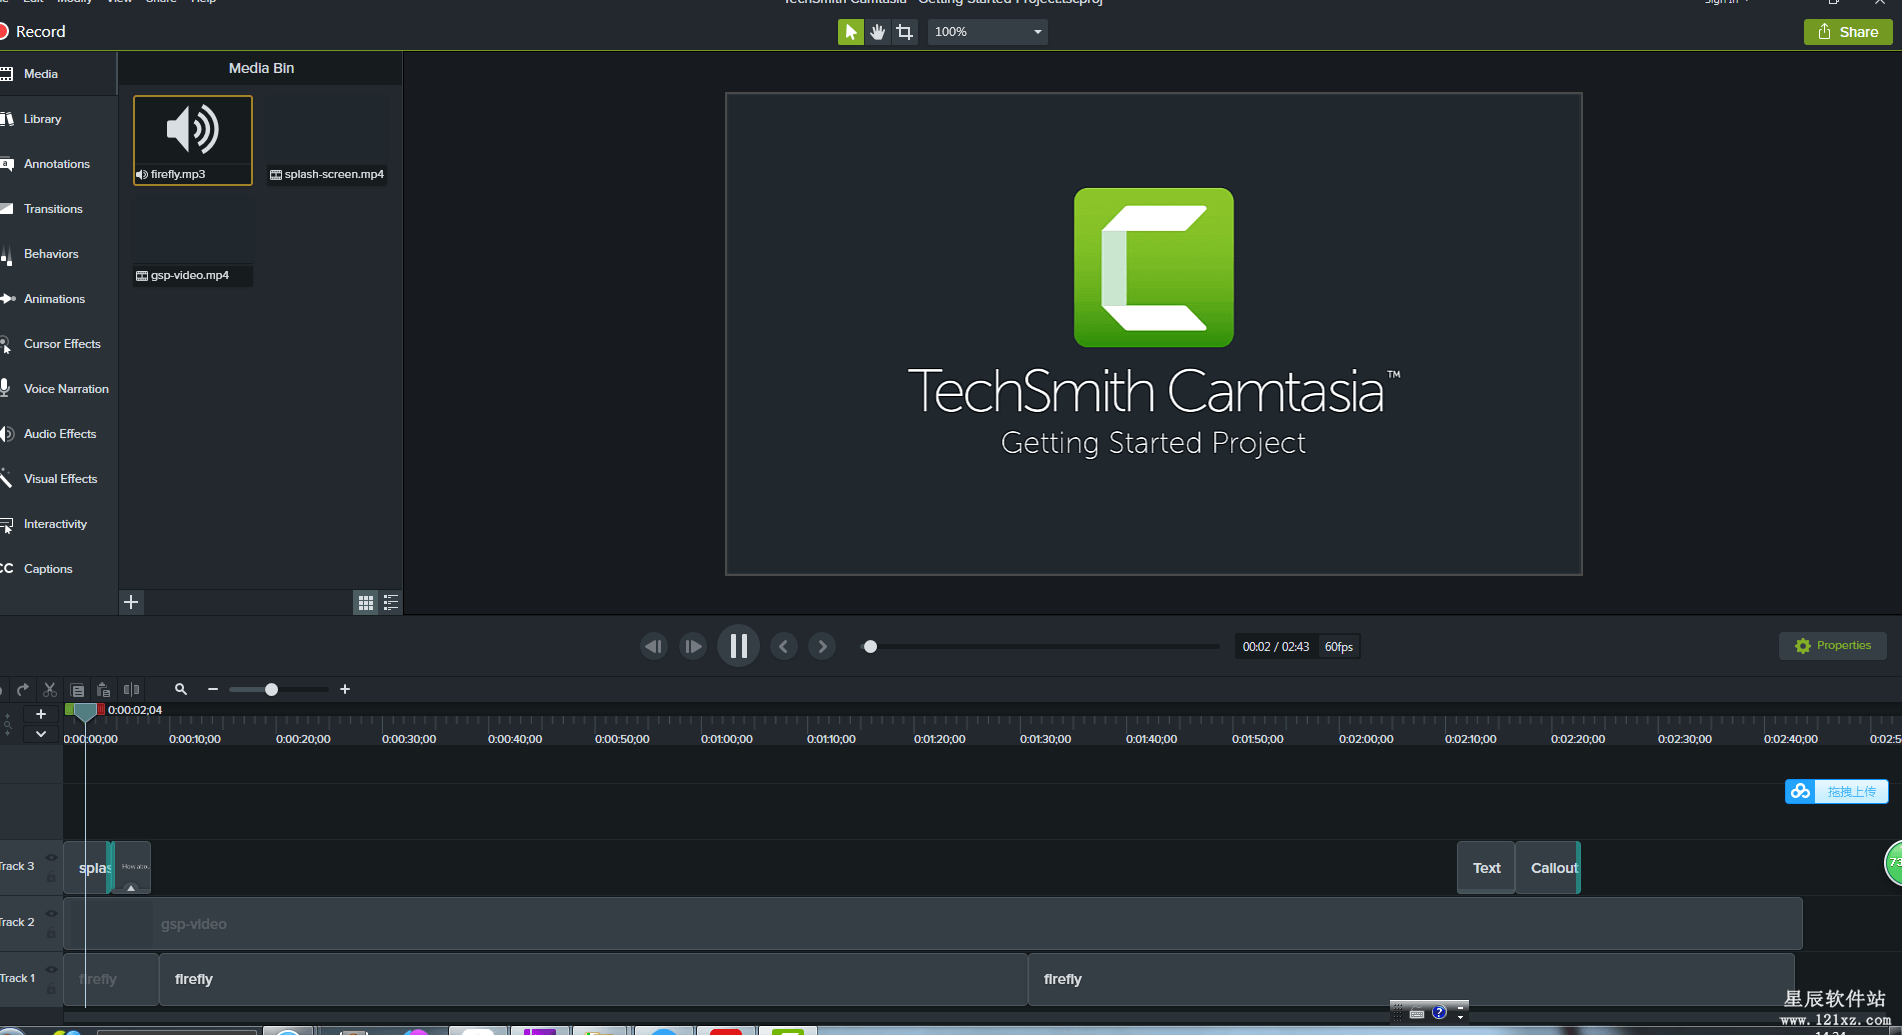The image size is (1902, 1035).
Task: Open the canvas zoom 100% dropdown
Action: pyautogui.click(x=987, y=32)
